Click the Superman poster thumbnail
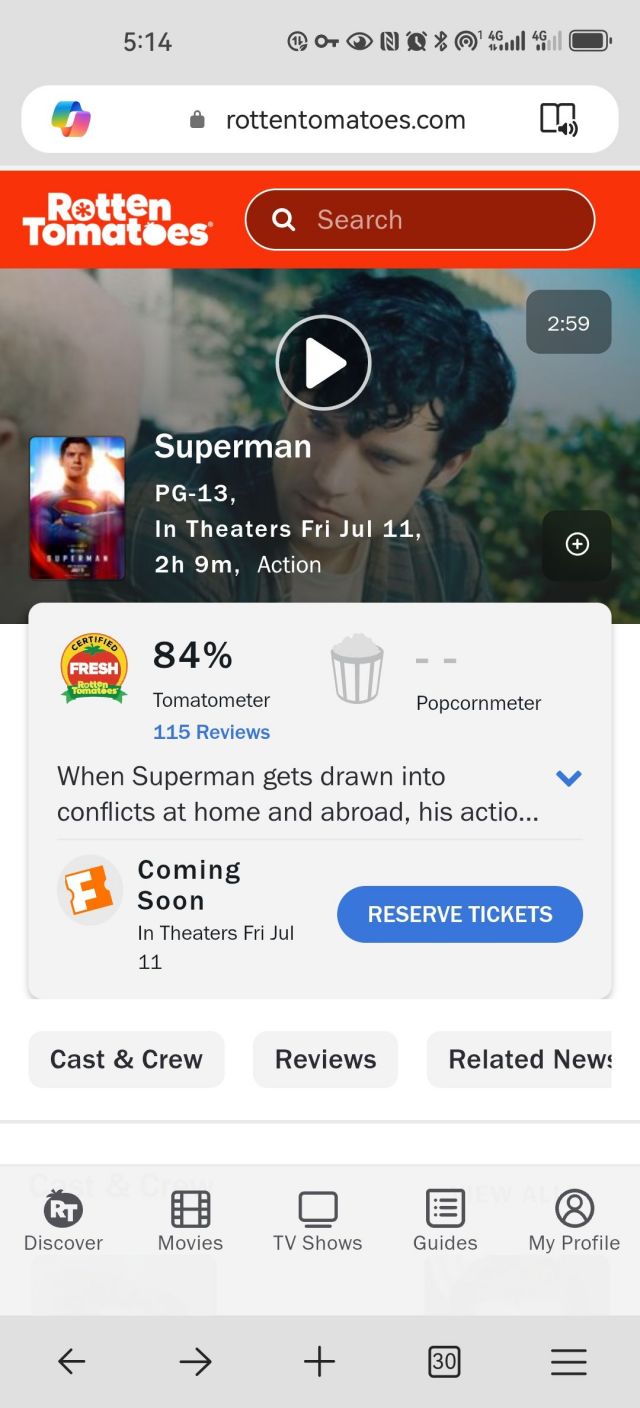Viewport: 640px width, 1408px height. click(x=77, y=508)
